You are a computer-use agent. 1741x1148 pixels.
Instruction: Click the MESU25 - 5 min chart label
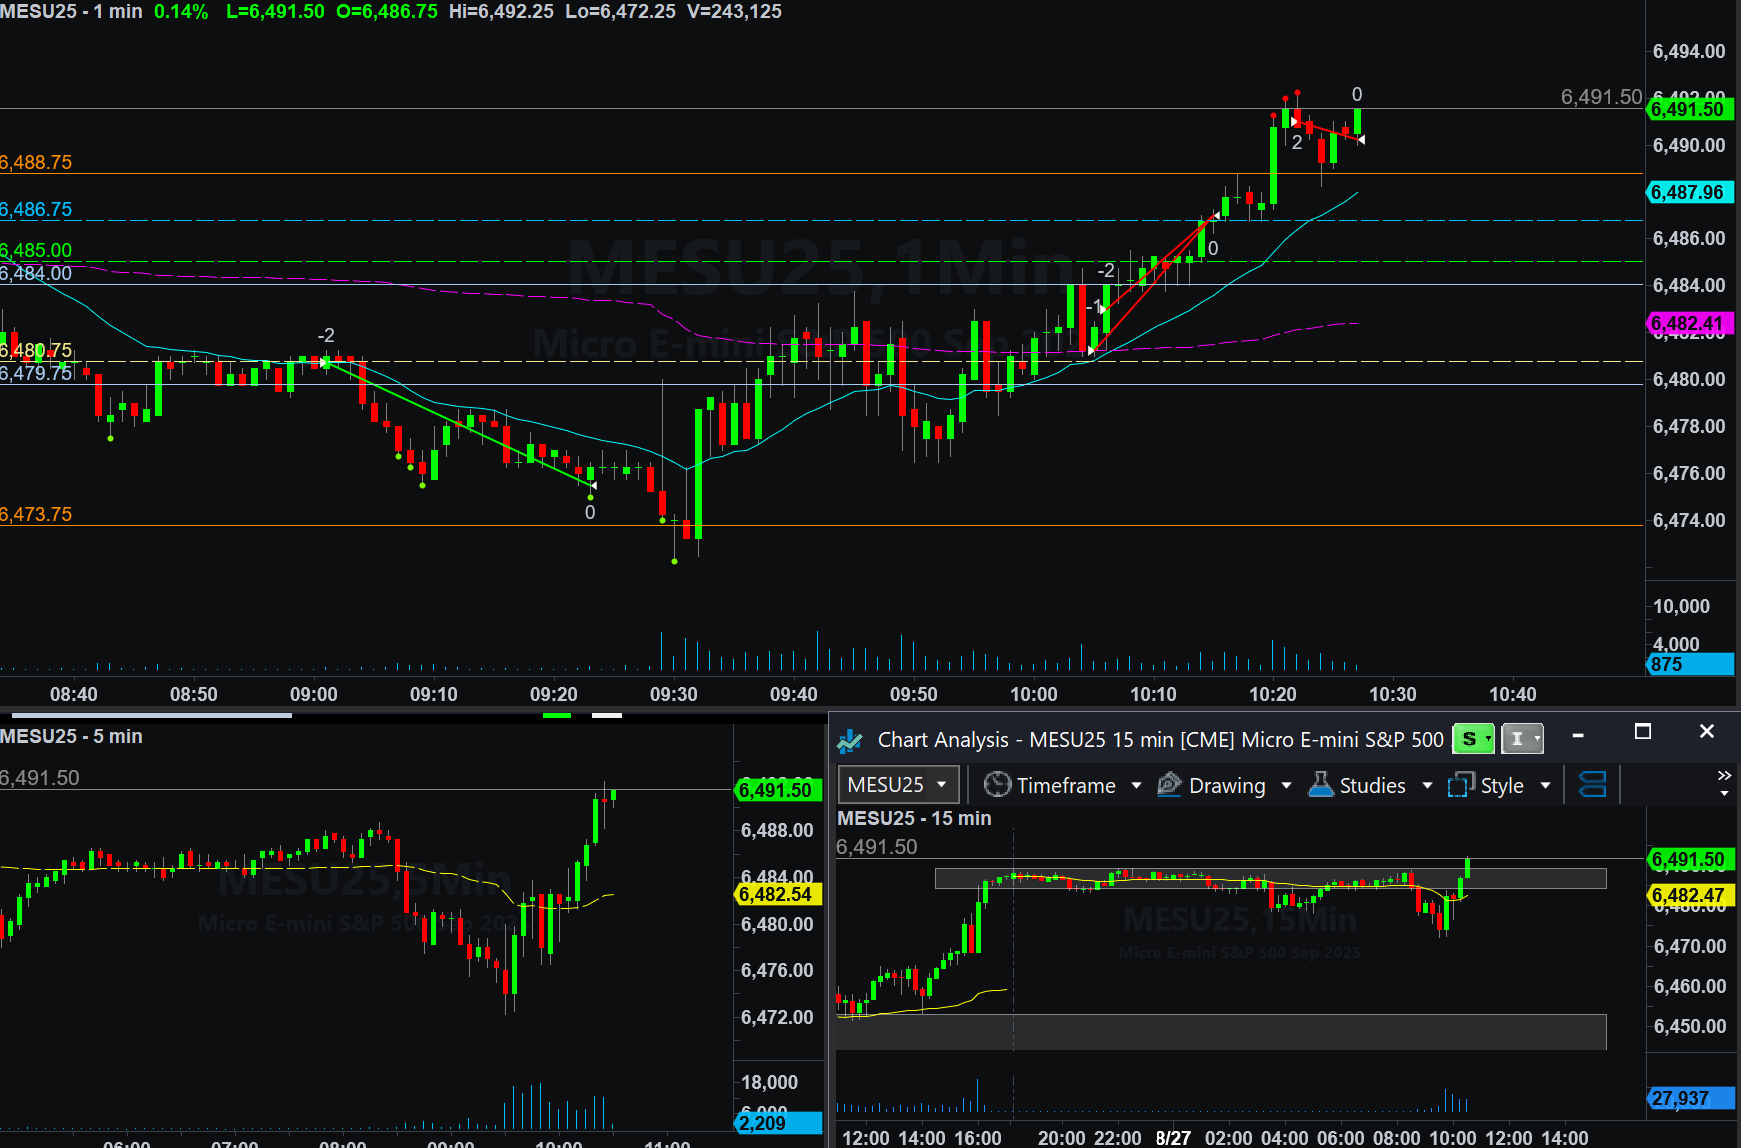pos(71,737)
